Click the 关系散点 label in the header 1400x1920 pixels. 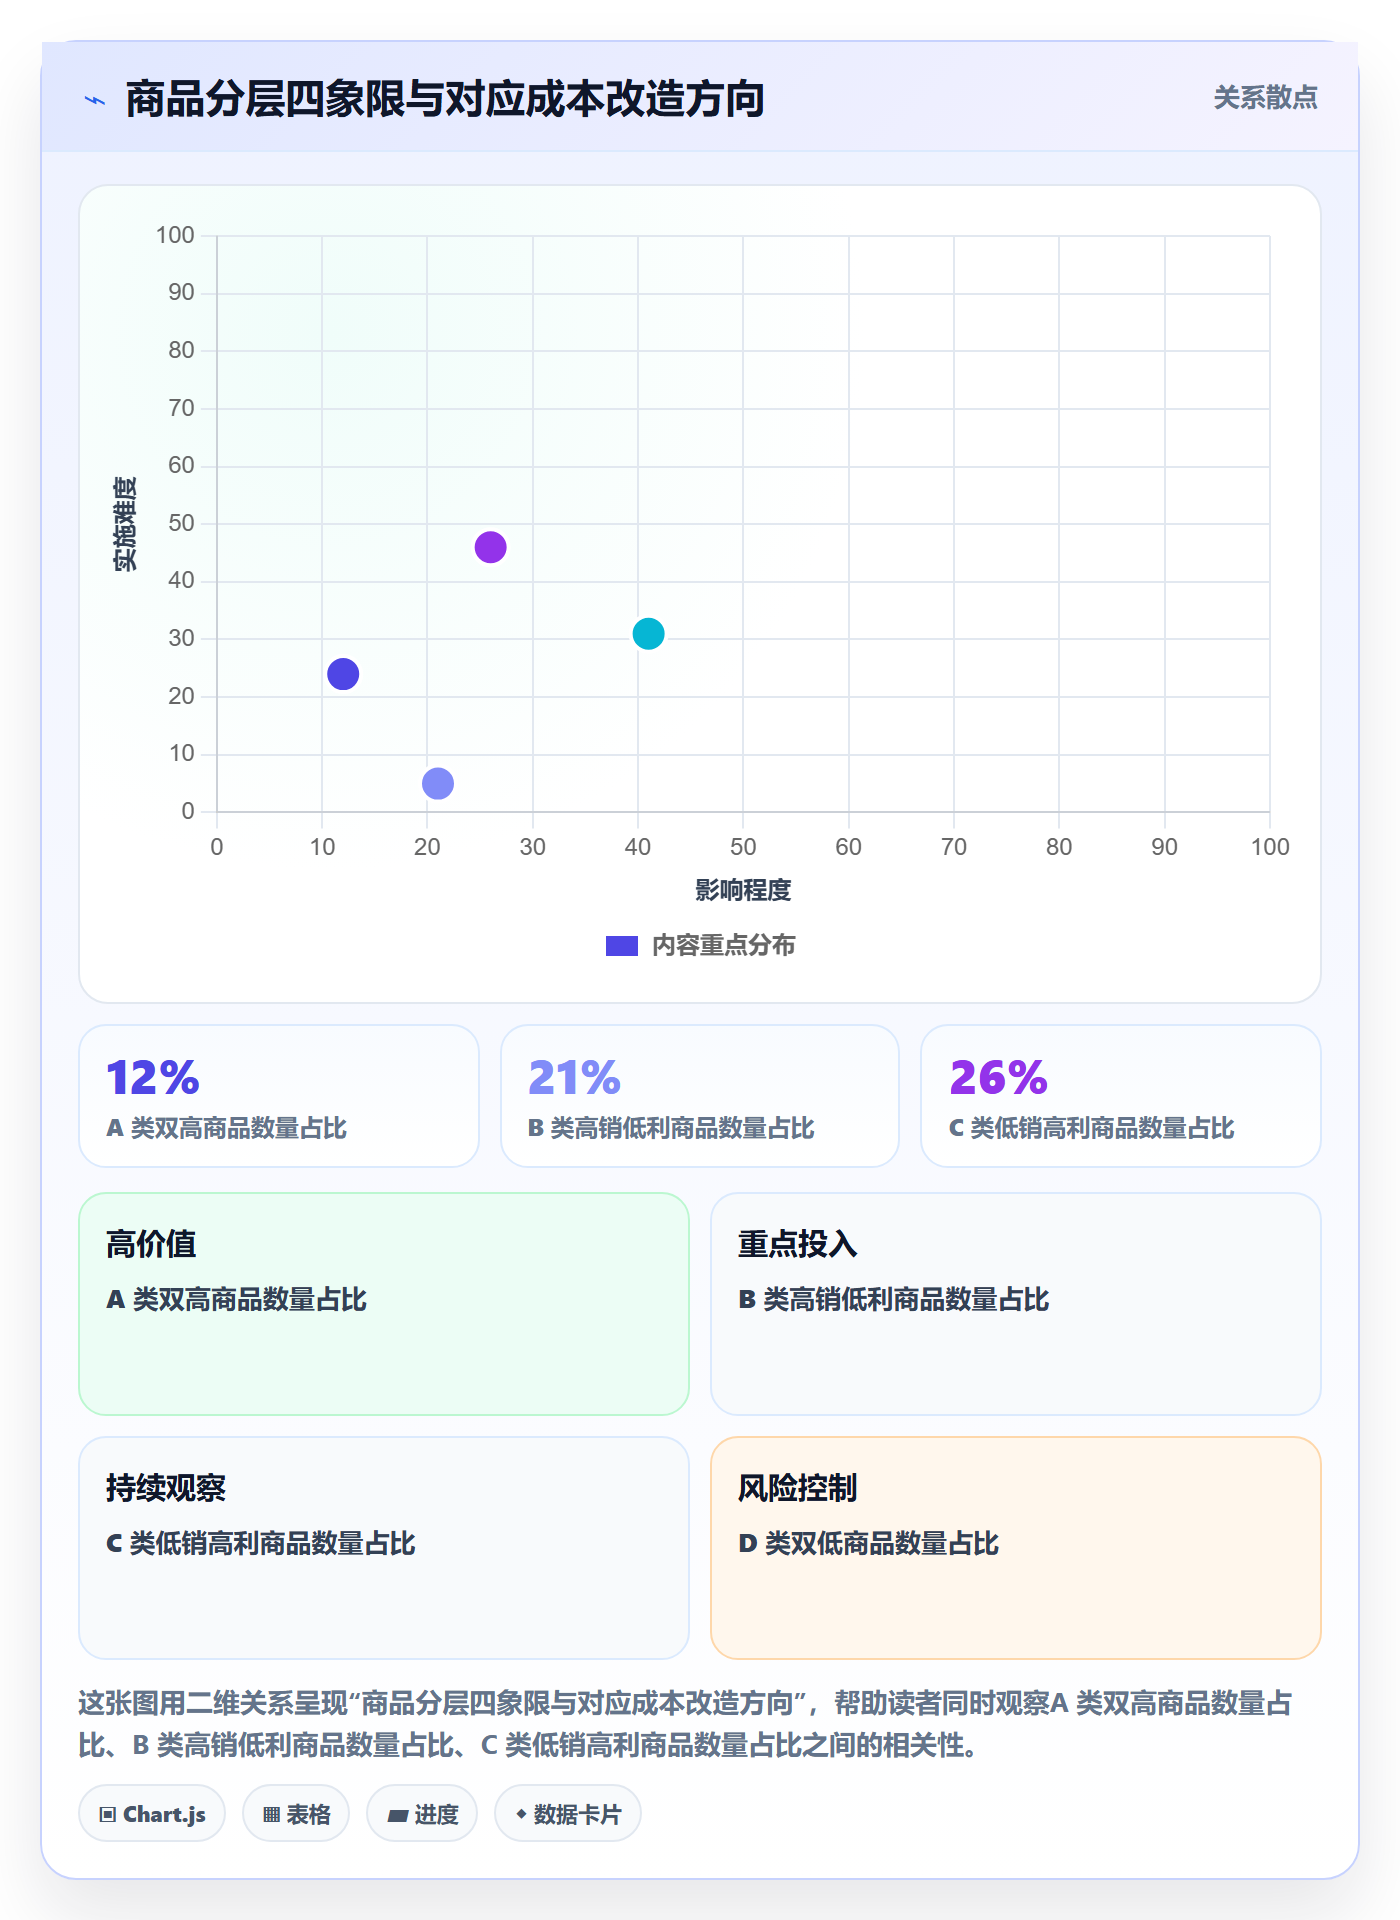pos(1265,98)
